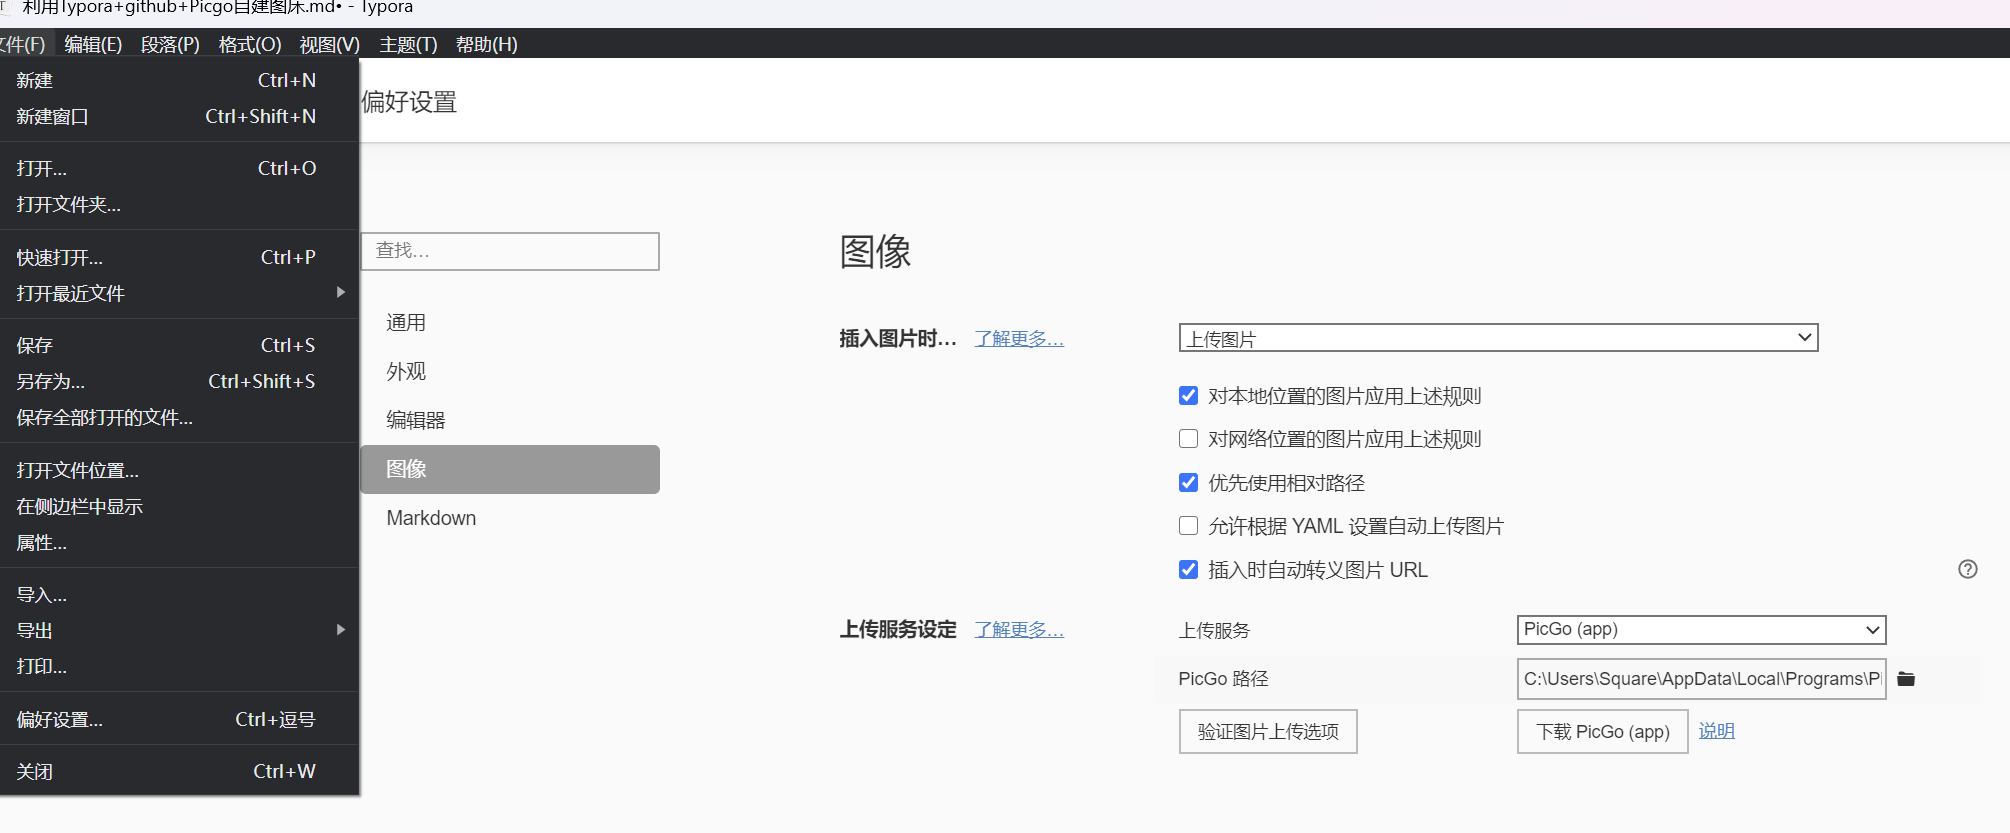Enable 允许根据 YAML 设置自动上传图片 checkbox
This screenshot has width=2010, height=833.
point(1188,526)
